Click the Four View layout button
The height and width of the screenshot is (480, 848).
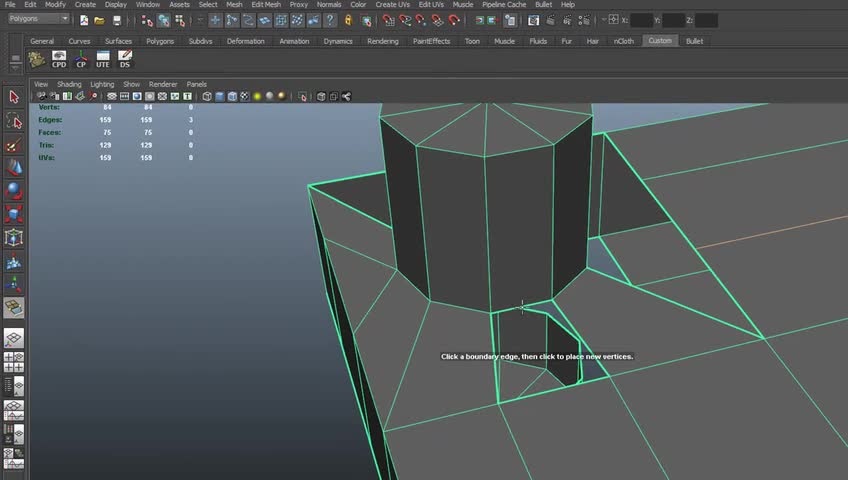click(14, 364)
